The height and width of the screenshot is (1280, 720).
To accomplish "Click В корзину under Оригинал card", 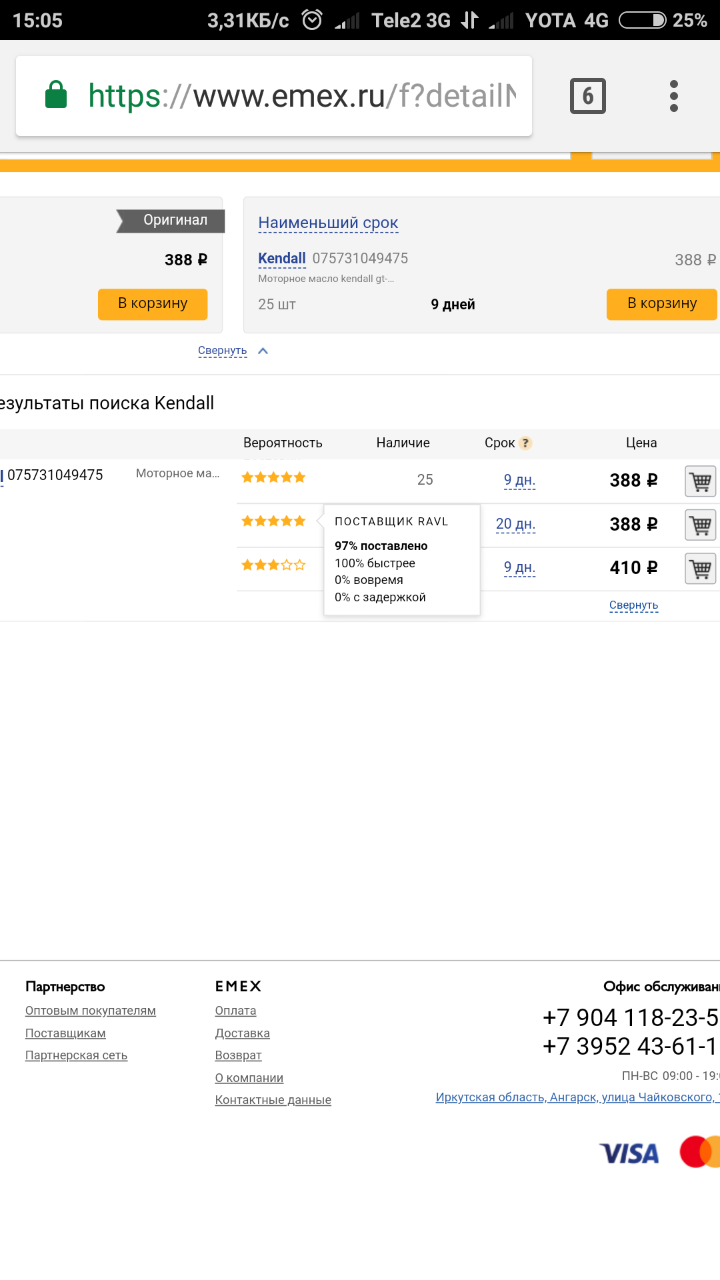I will (x=152, y=303).
